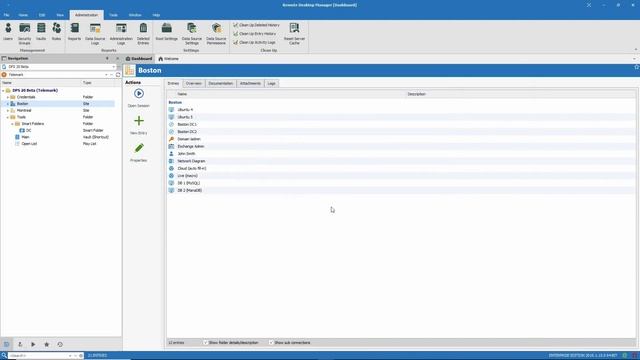
Task: Open the Reports ribbon icon
Action: (74, 31)
